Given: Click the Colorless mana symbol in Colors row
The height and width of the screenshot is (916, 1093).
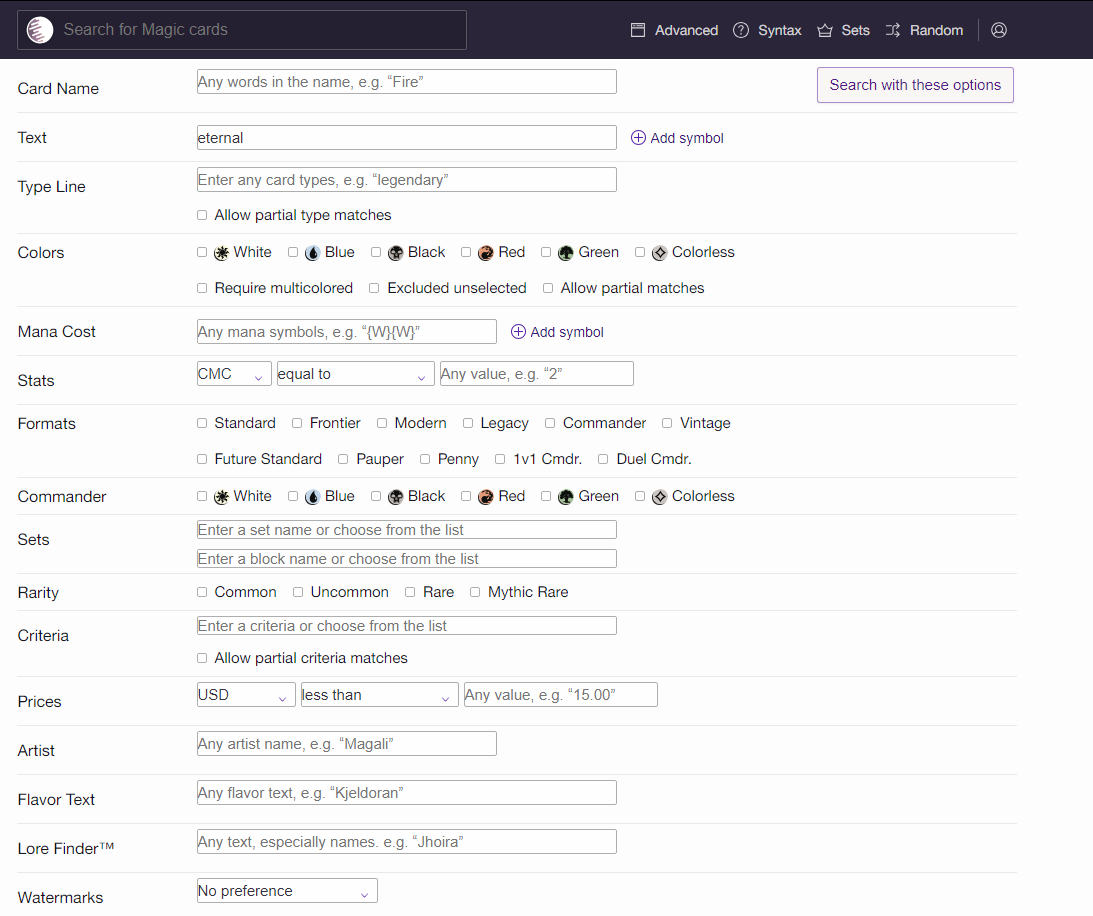Looking at the screenshot, I should pos(659,253).
